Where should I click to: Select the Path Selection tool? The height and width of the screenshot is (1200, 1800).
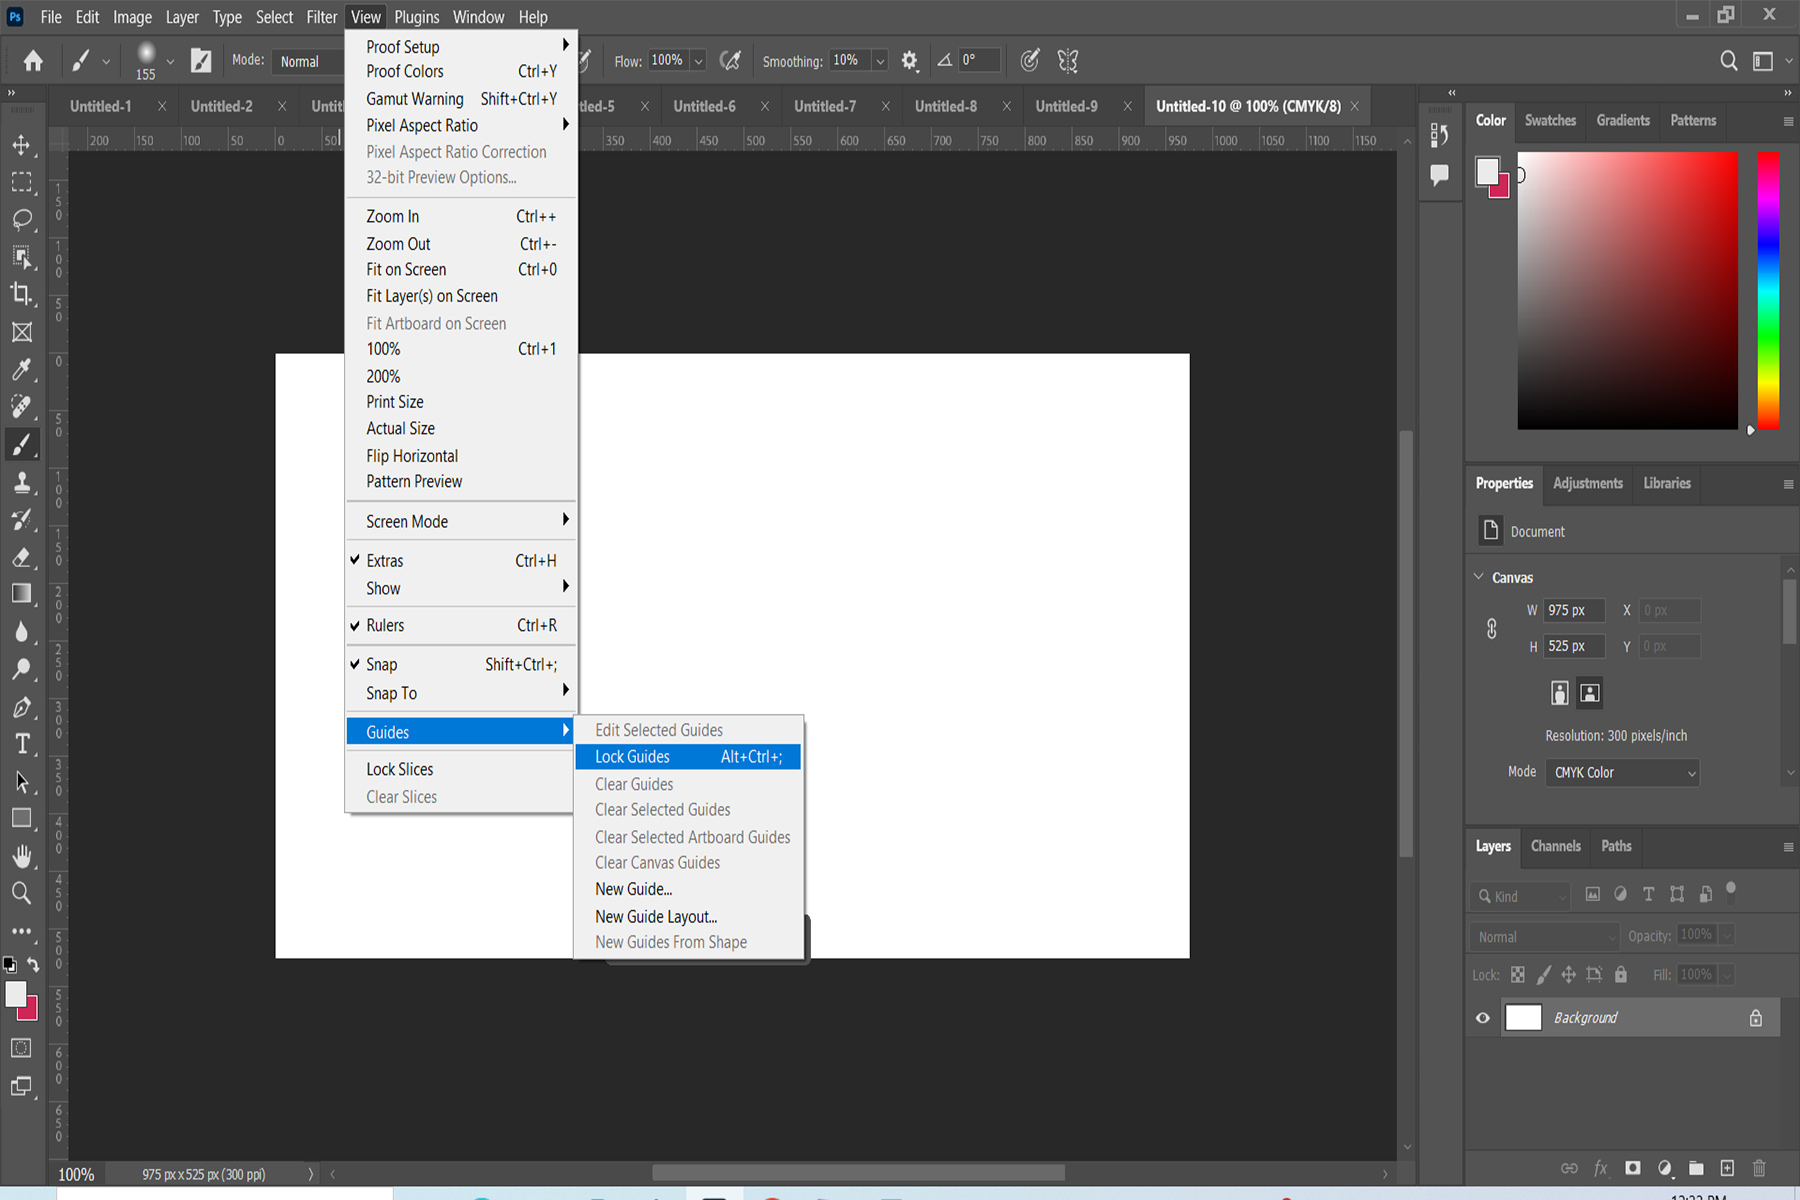coord(21,781)
